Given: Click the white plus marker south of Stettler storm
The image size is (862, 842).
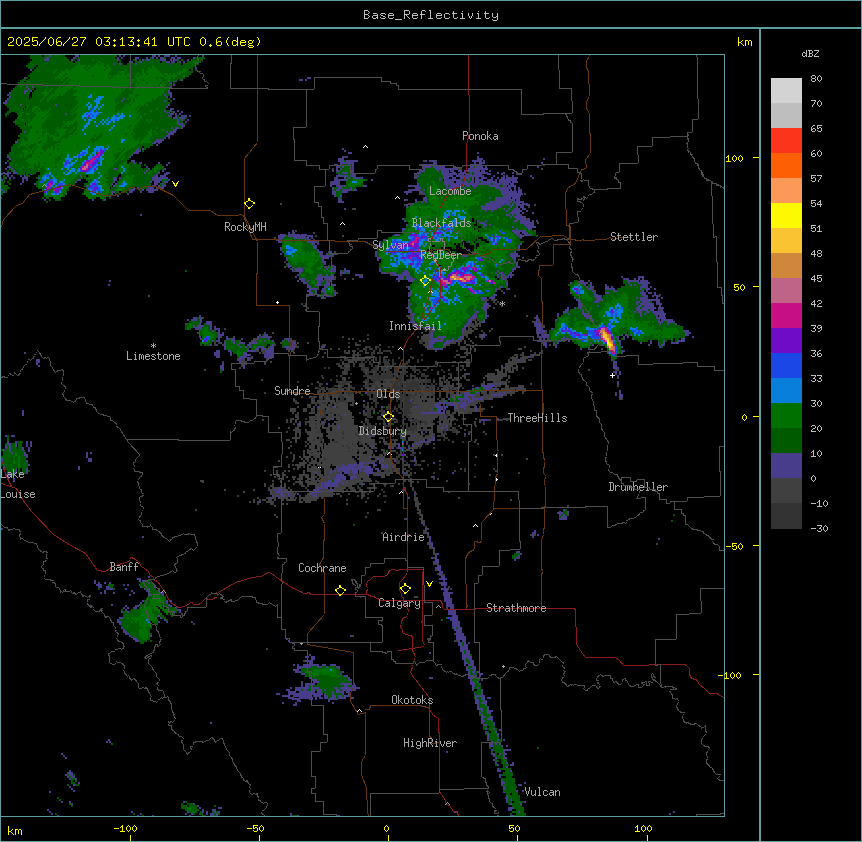Looking at the screenshot, I should pos(612,375).
